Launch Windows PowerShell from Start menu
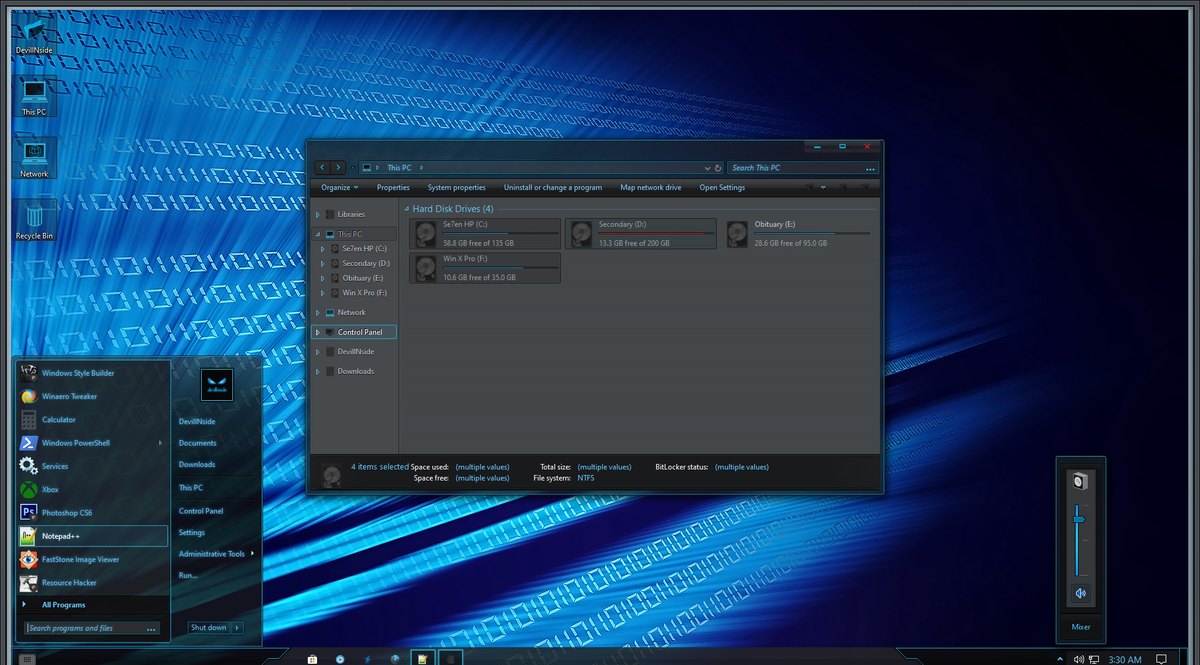Viewport: 1200px width, 665px height. click(x=92, y=443)
